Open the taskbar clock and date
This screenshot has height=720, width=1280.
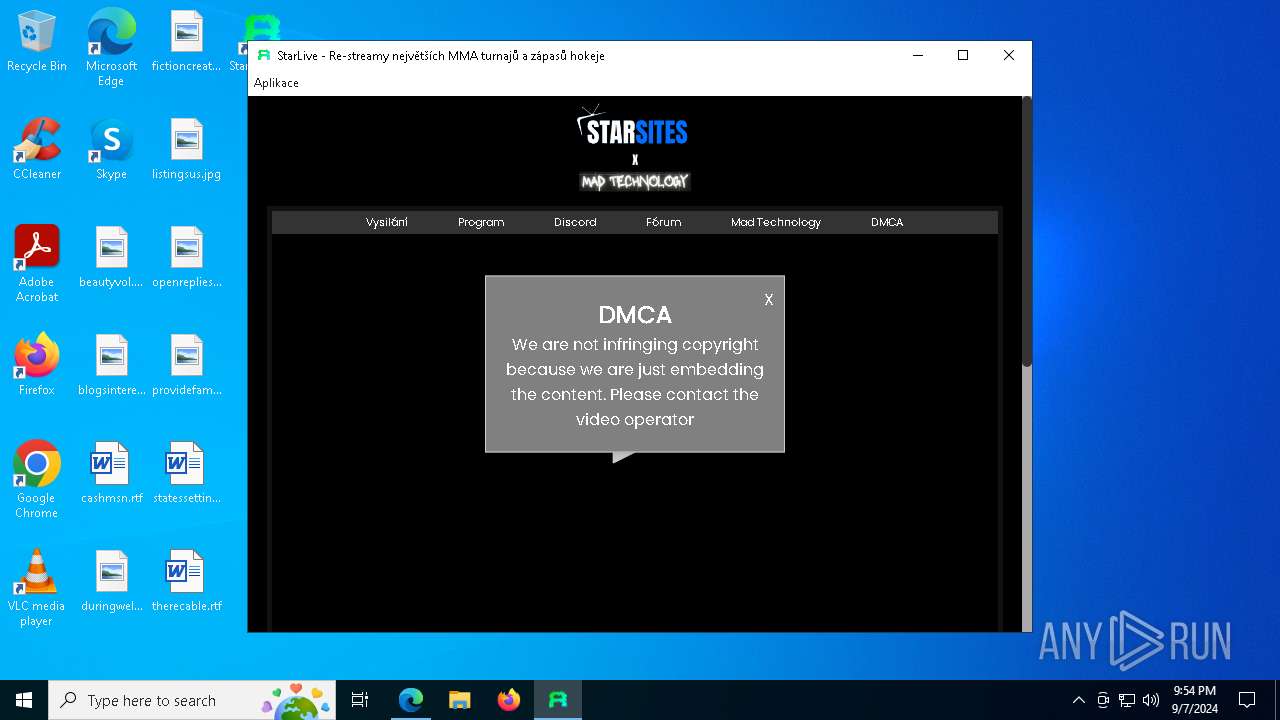click(1195, 700)
